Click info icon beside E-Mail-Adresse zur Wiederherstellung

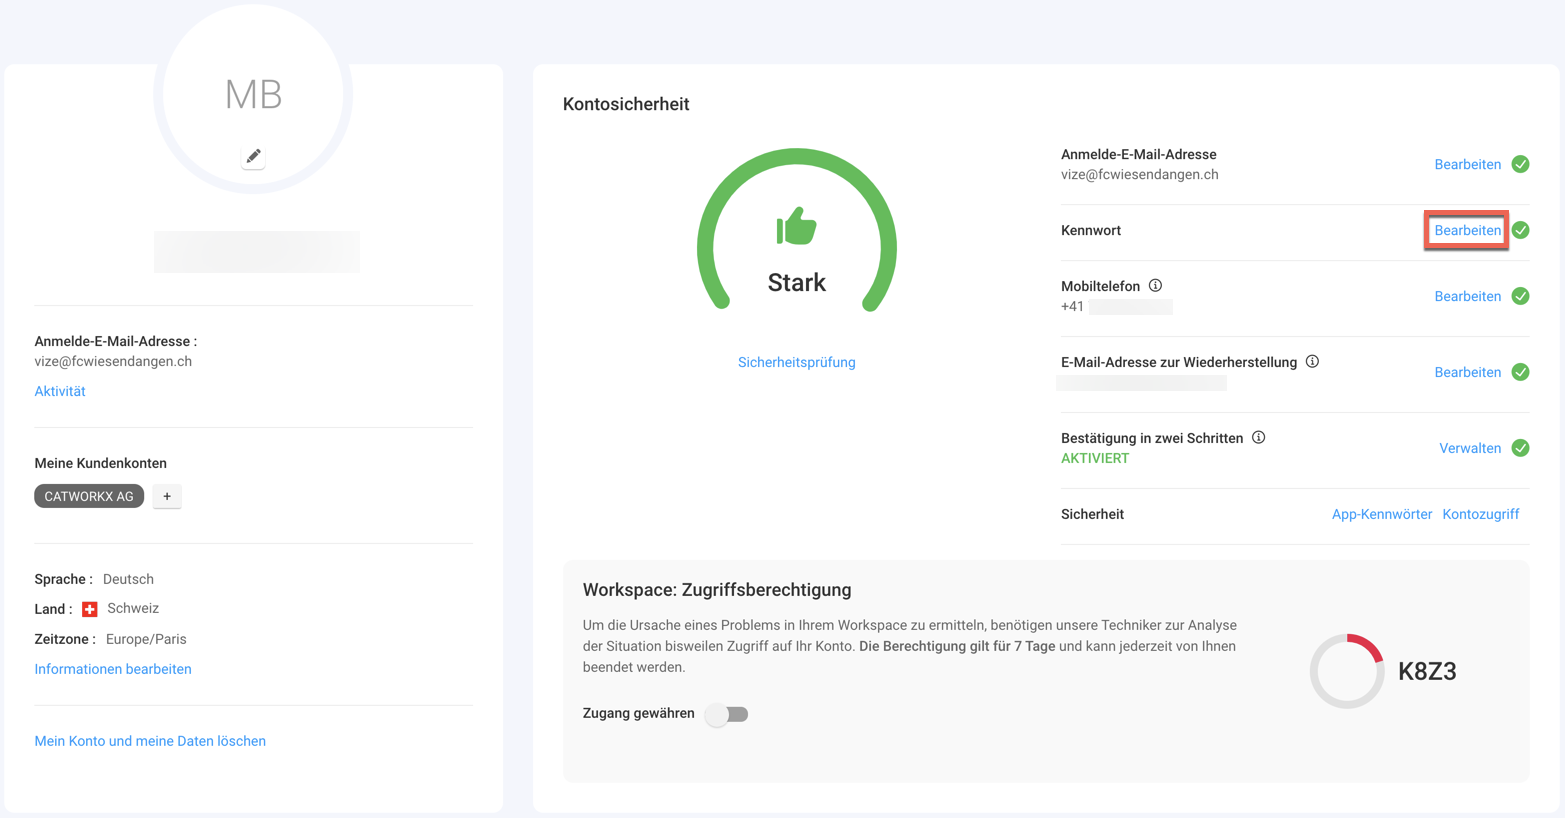[1312, 362]
